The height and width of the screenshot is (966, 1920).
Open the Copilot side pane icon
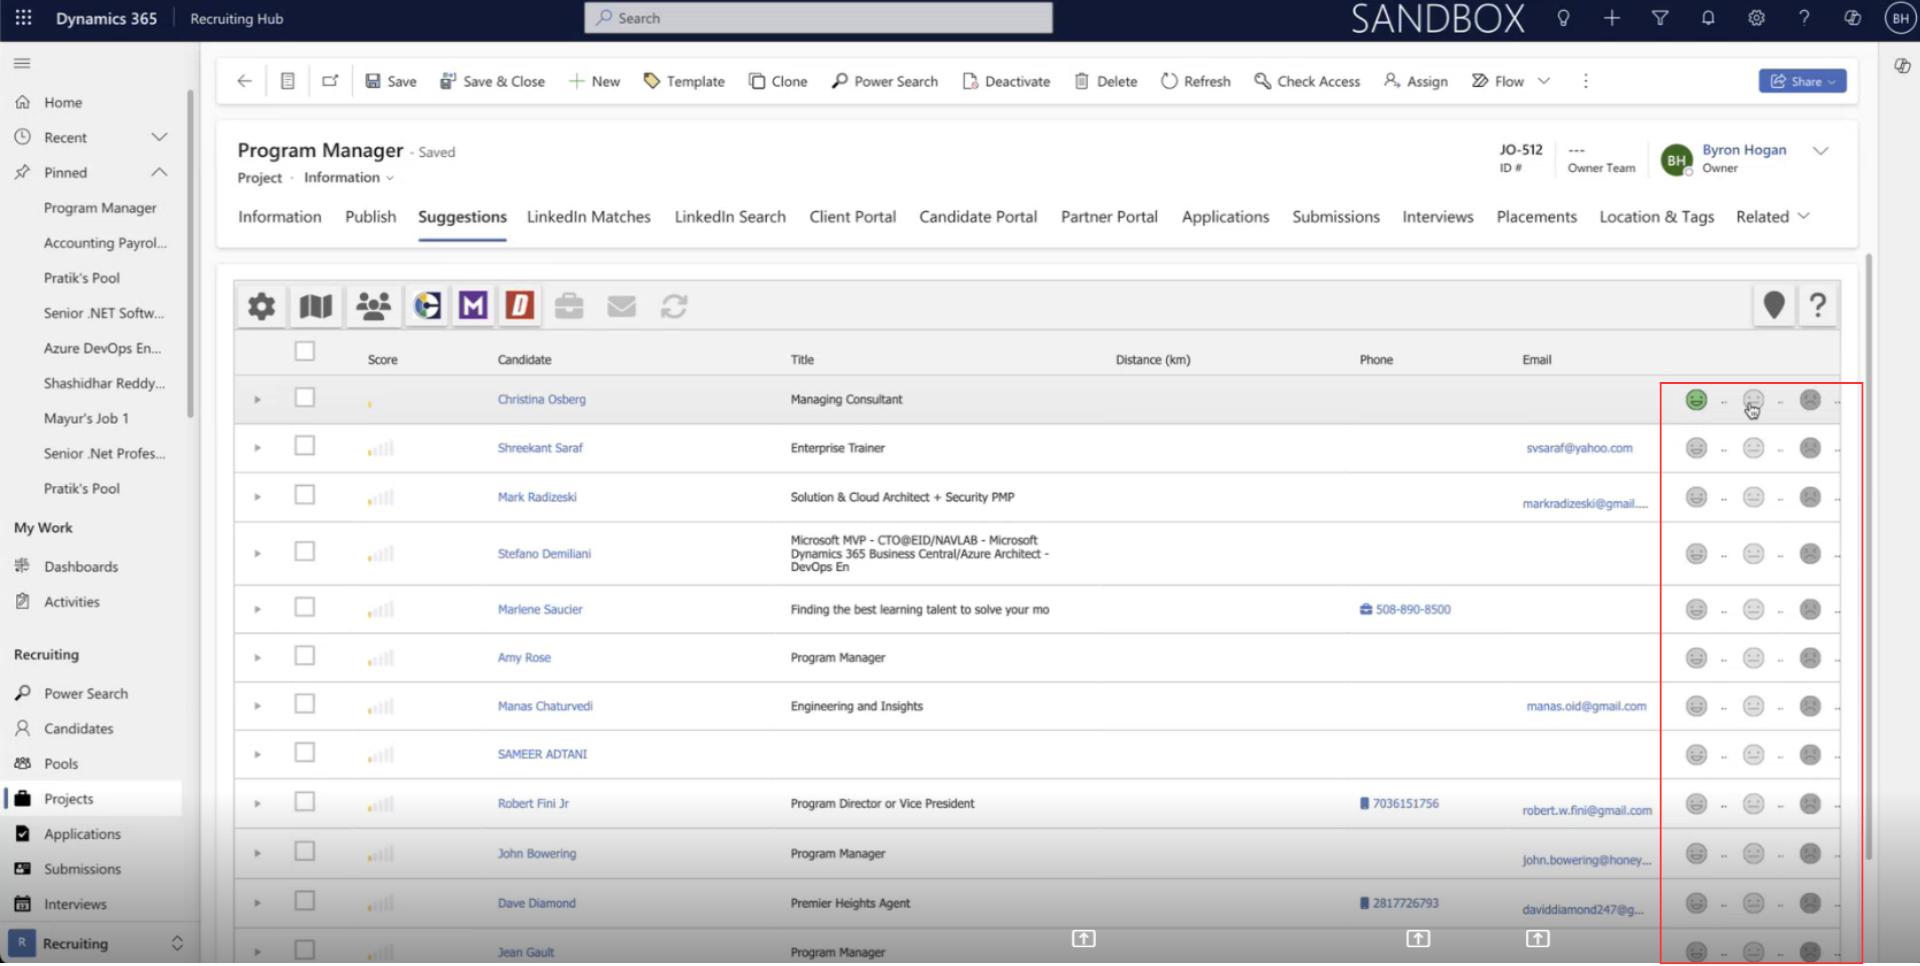(x=1902, y=66)
